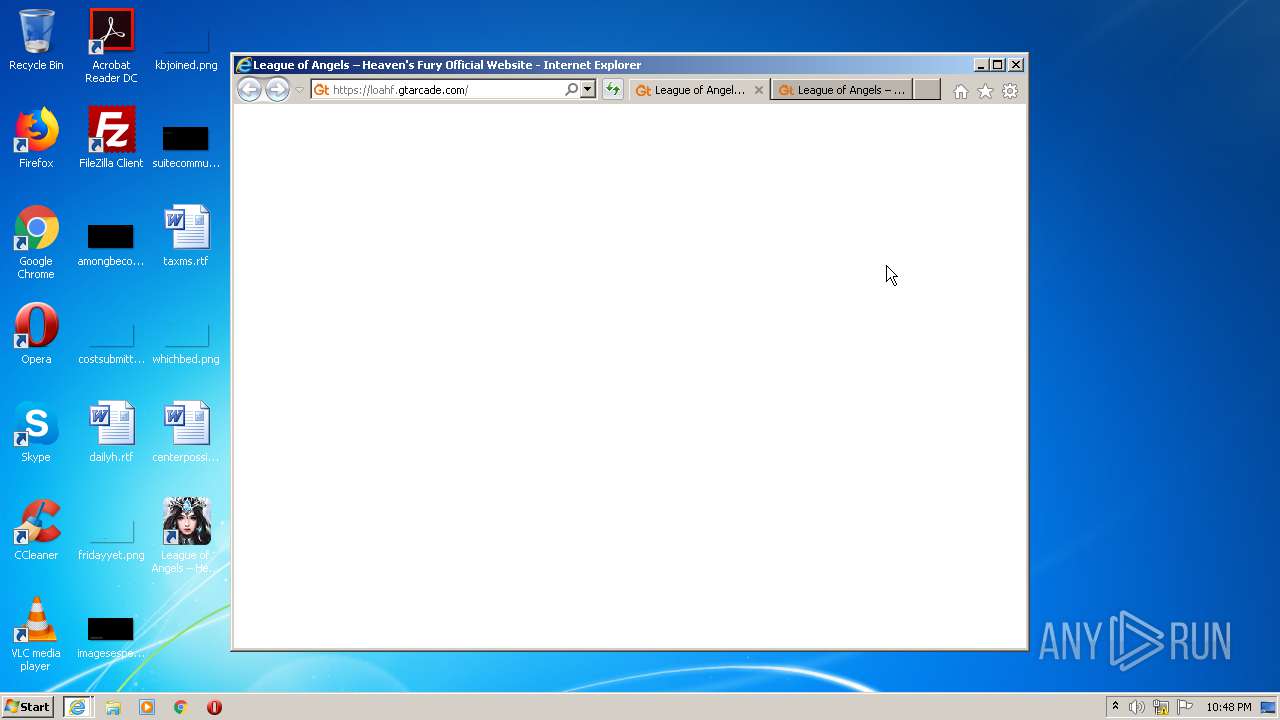Open Opera from the taskbar
Image resolution: width=1280 pixels, height=720 pixels.
tap(214, 707)
